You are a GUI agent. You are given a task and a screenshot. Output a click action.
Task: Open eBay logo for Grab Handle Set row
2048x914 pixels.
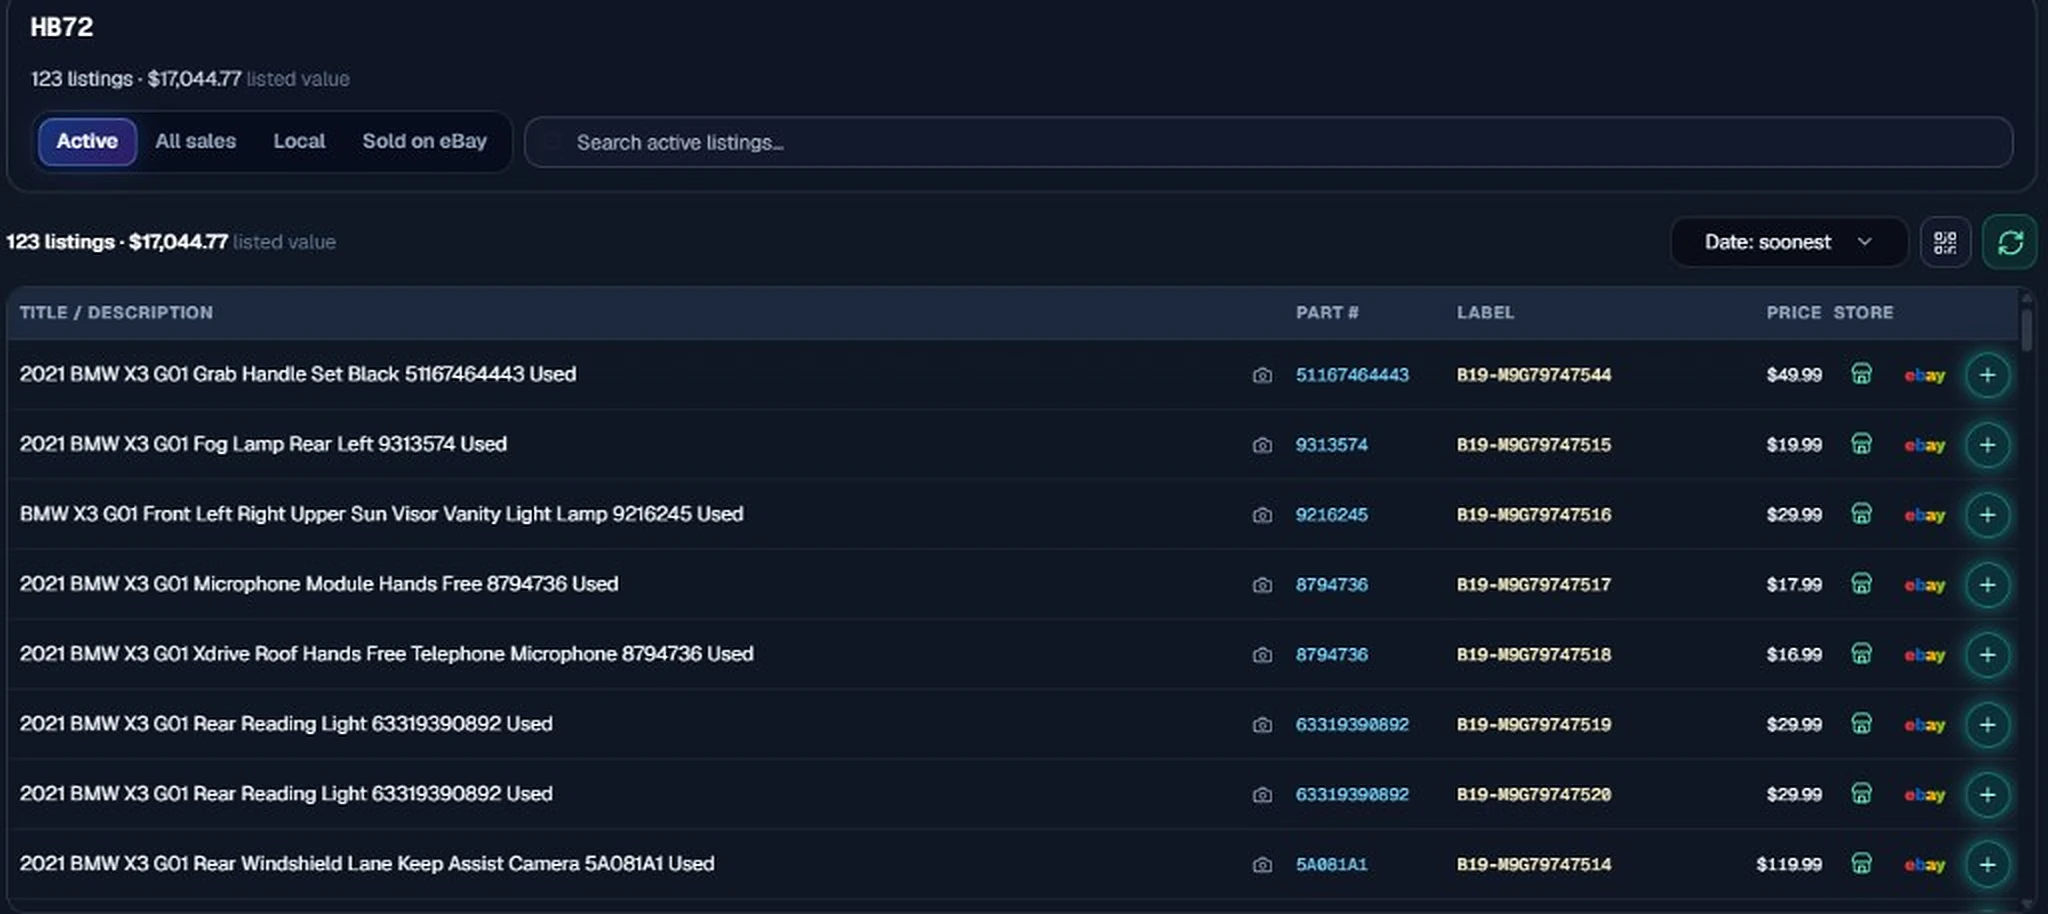pos(1925,376)
